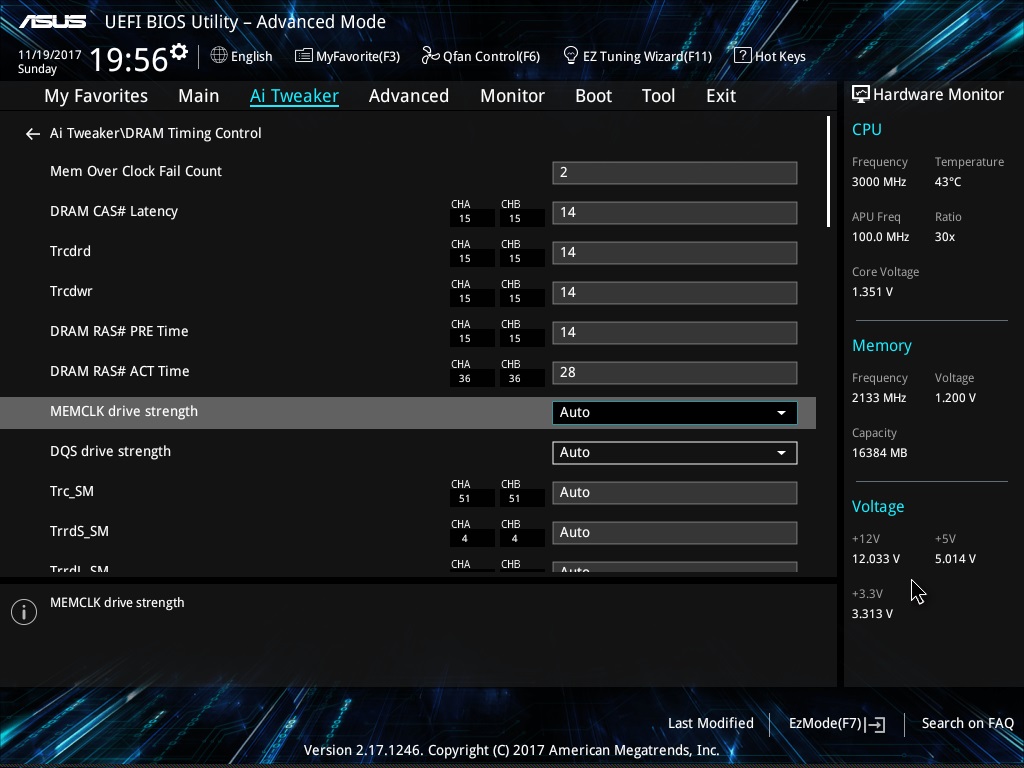Click the info icon in help panel
This screenshot has height=768, width=1024.
pyautogui.click(x=24, y=612)
